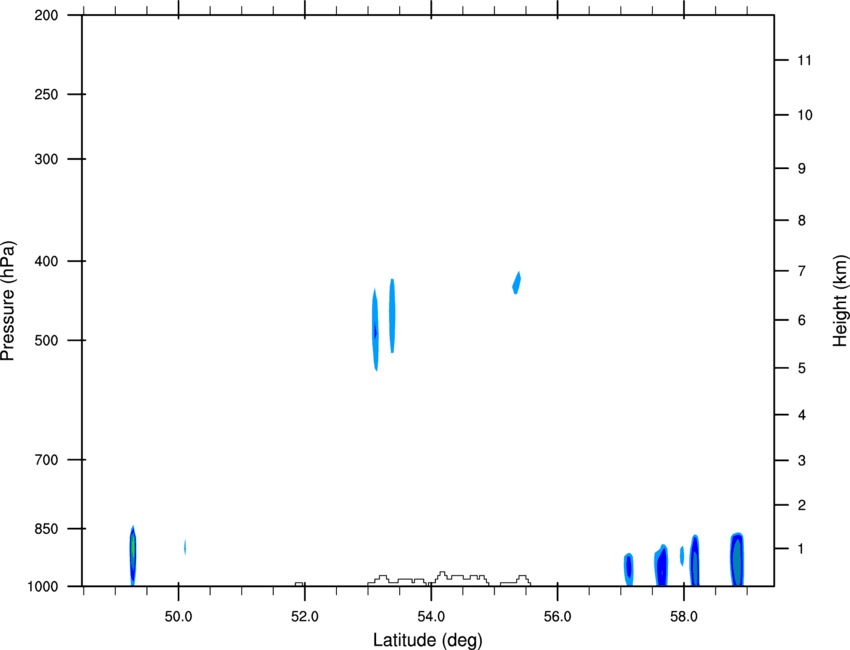850x650 pixels.
Task: Pick the 8 km height tick label
Action: click(x=802, y=220)
